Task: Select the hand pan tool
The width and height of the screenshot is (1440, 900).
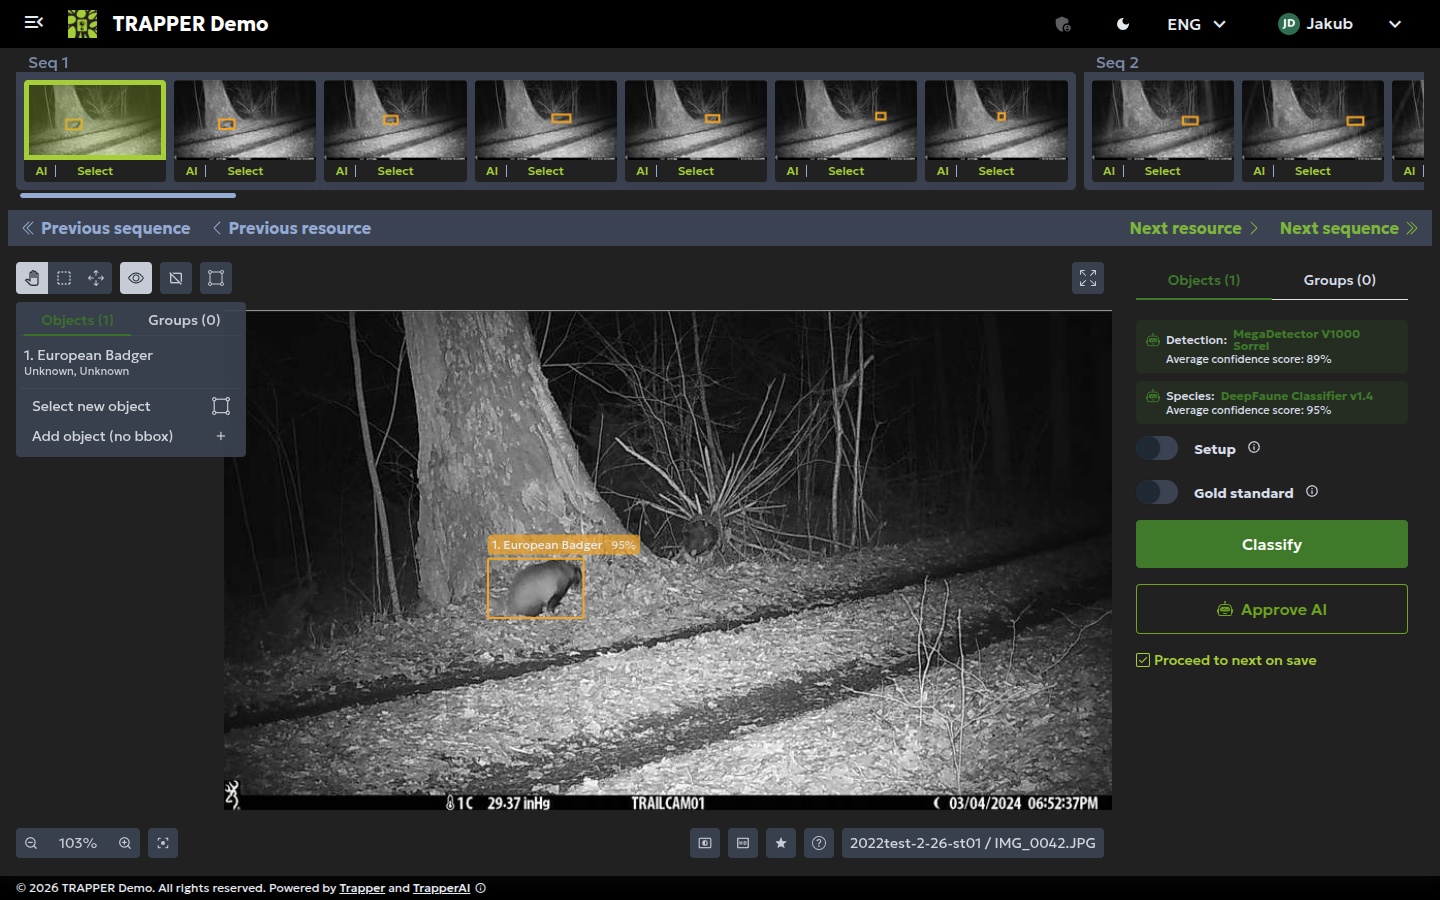Action: pos(32,278)
